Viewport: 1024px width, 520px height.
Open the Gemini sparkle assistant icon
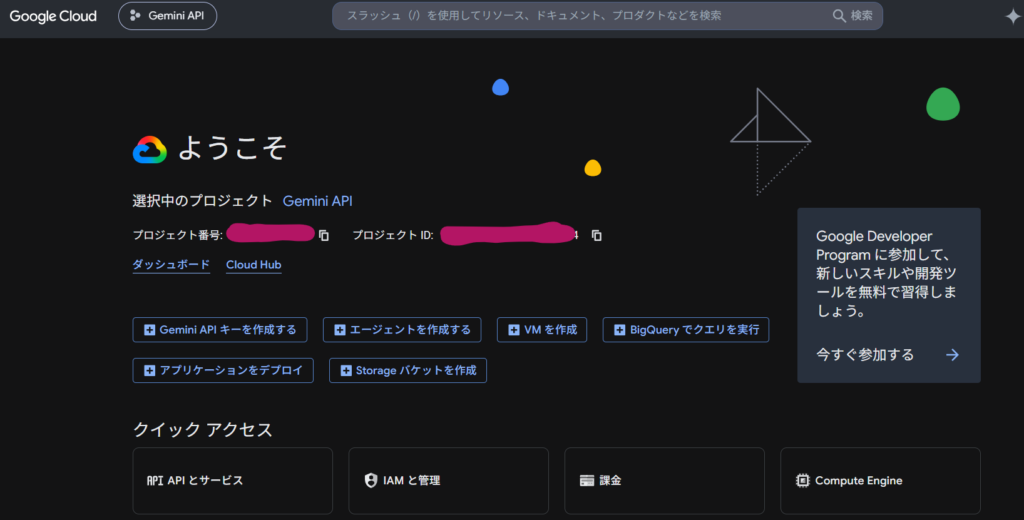click(1012, 16)
